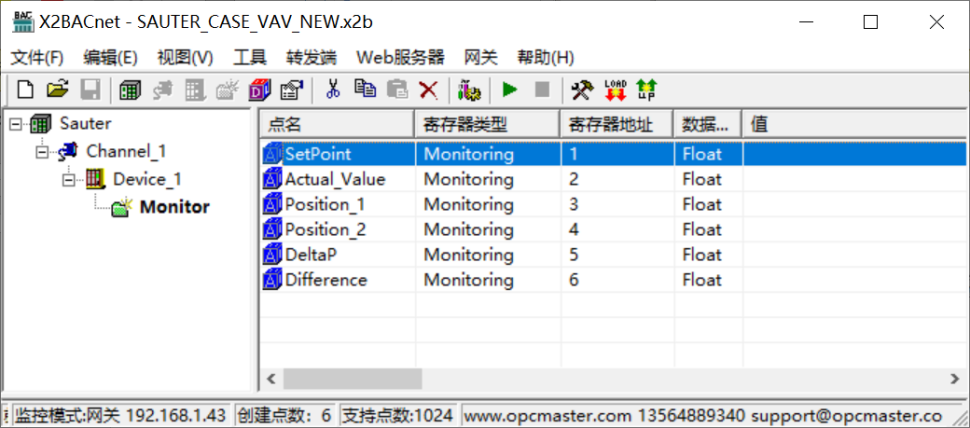Open the 帮助(H) menu
970x428 pixels.
[x=546, y=58]
